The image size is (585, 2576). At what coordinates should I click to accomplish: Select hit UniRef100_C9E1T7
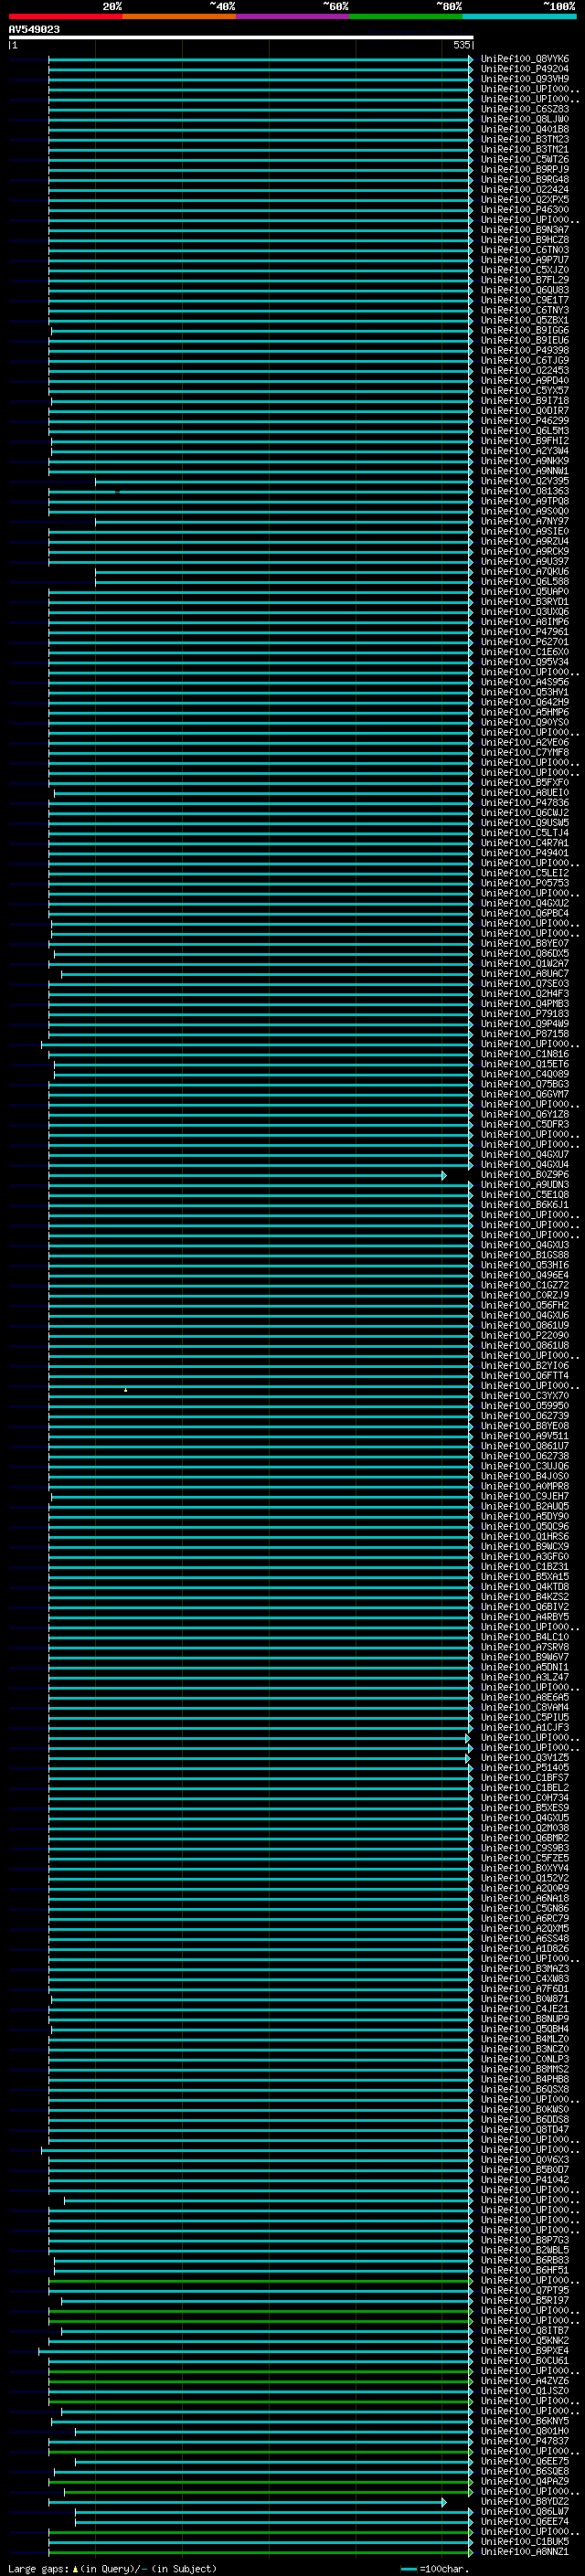click(524, 300)
